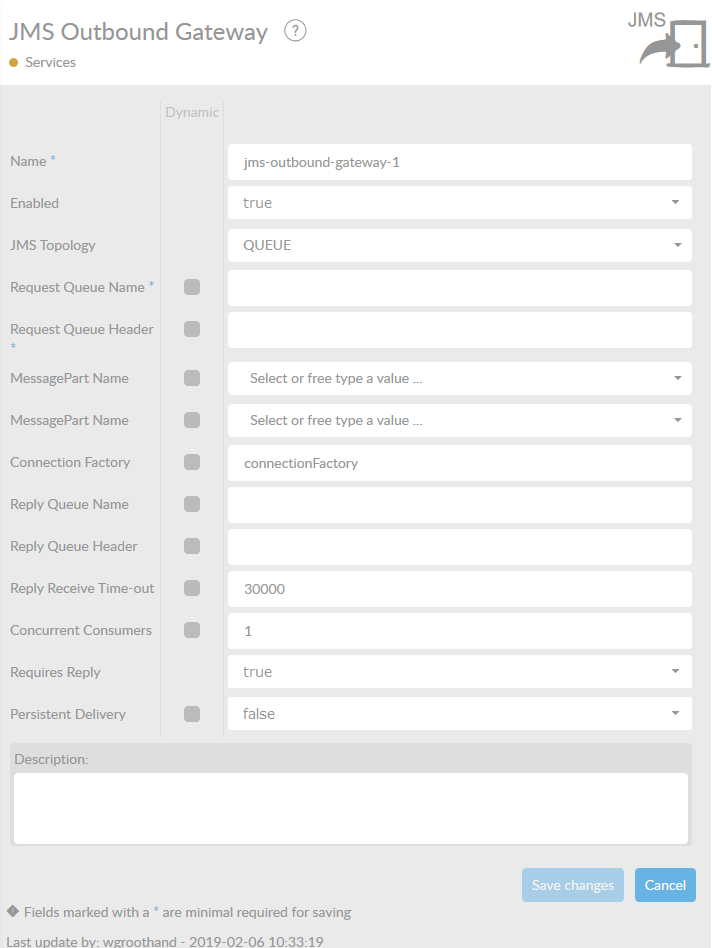Click the Reply Queue Name input field

tap(460, 504)
